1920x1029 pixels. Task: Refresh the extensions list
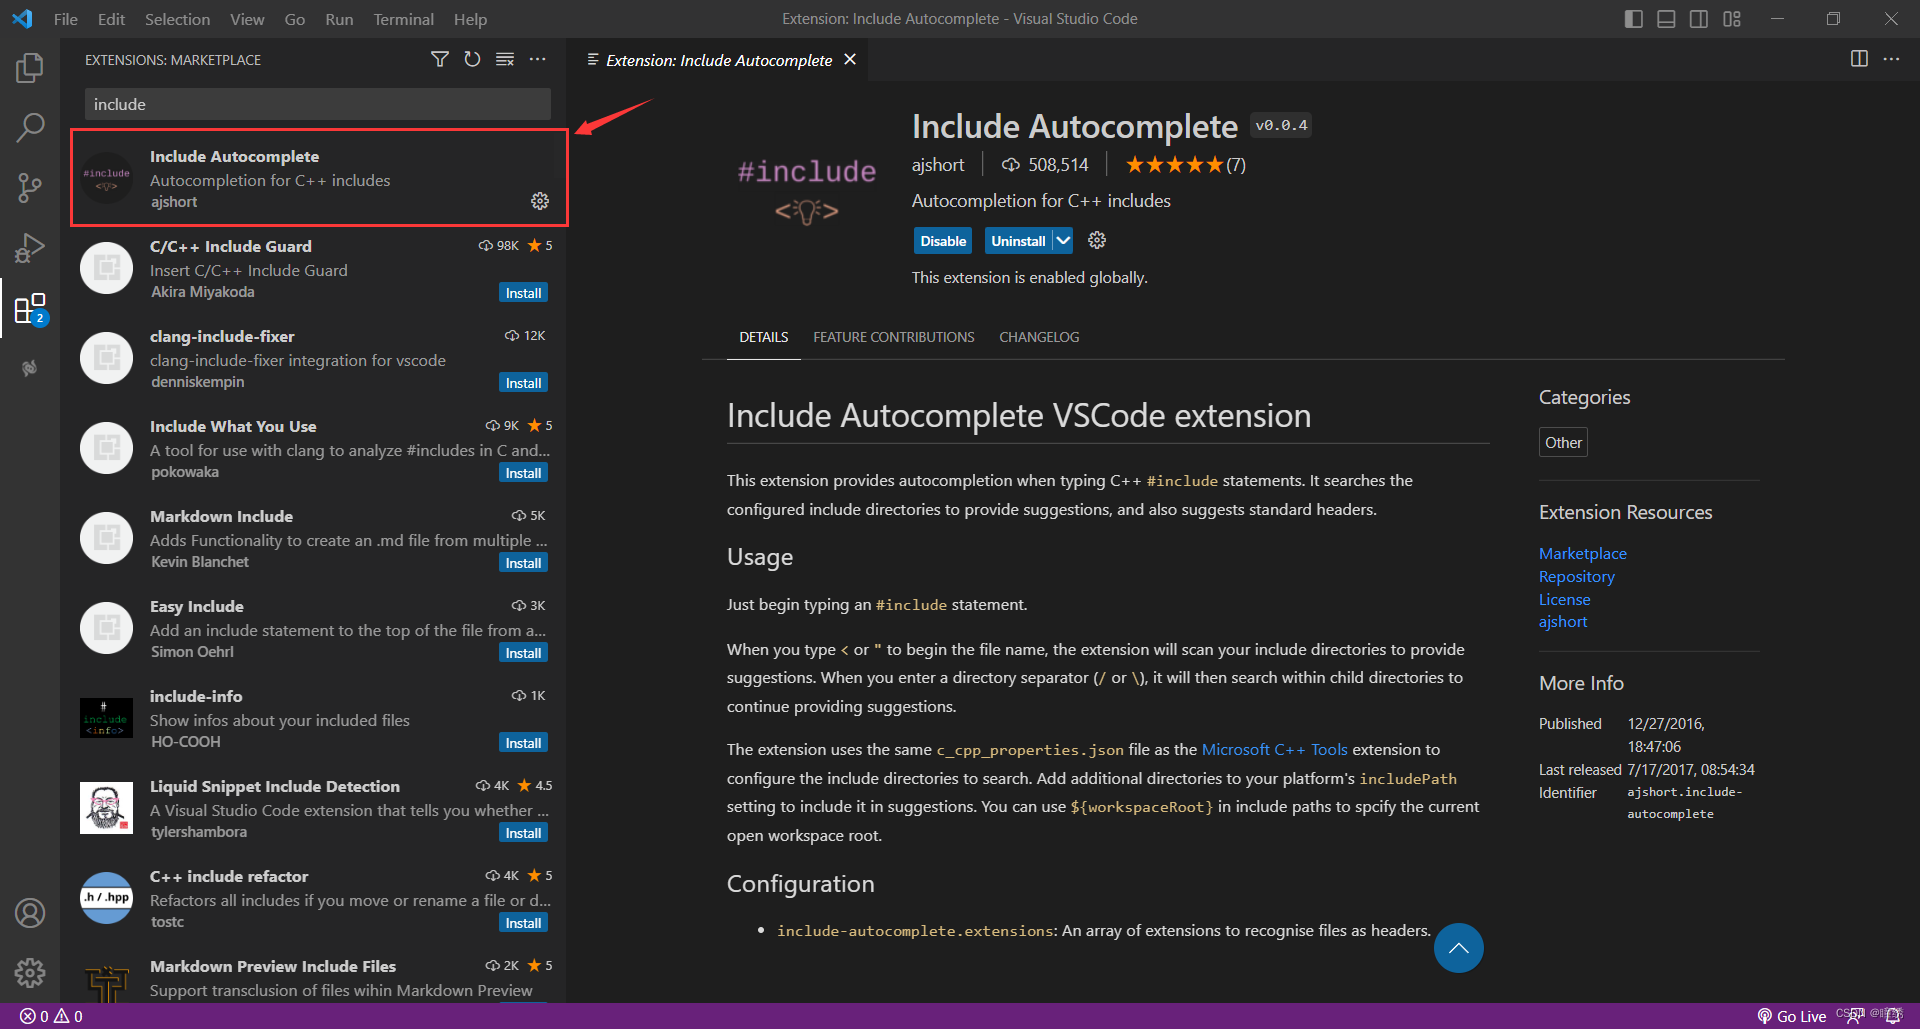(472, 59)
